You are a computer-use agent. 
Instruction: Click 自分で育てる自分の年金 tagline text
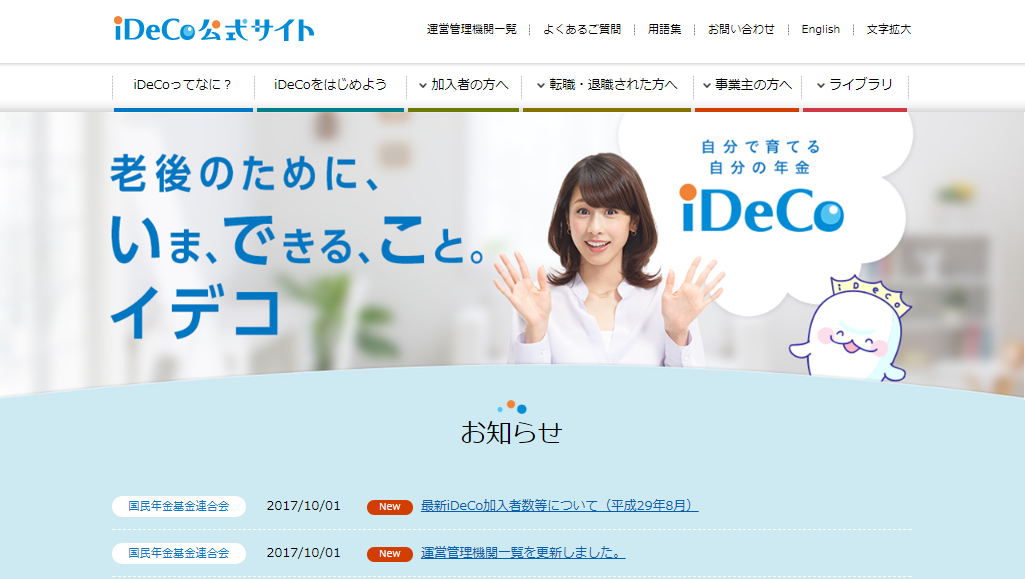760,157
